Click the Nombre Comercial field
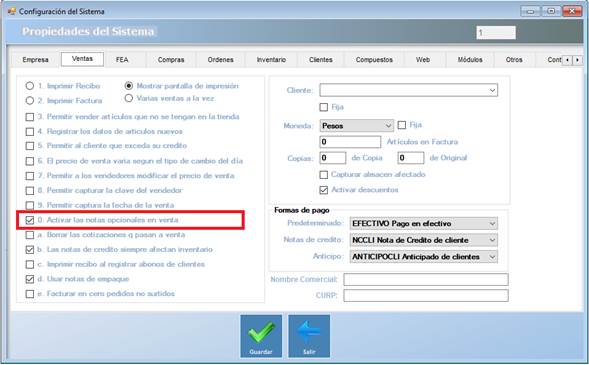589x365 pixels. coord(426,280)
